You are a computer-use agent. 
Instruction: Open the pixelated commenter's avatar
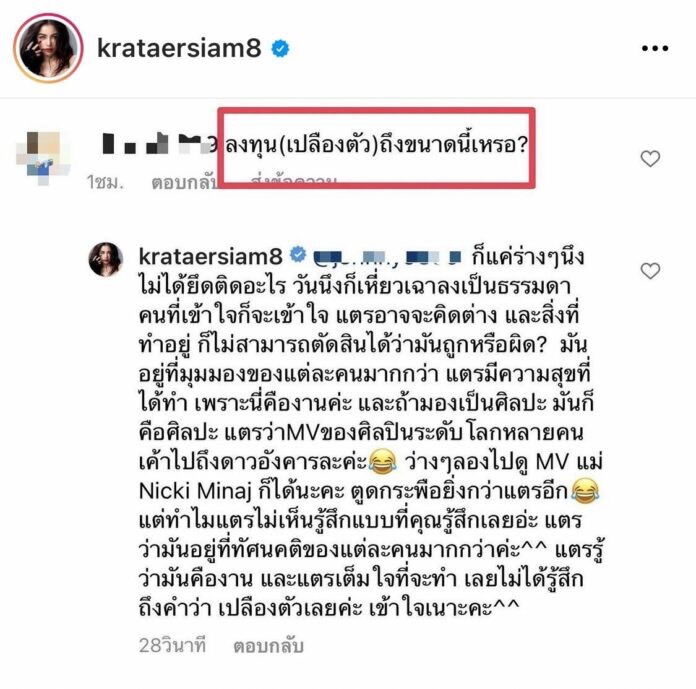pyautogui.click(x=43, y=158)
